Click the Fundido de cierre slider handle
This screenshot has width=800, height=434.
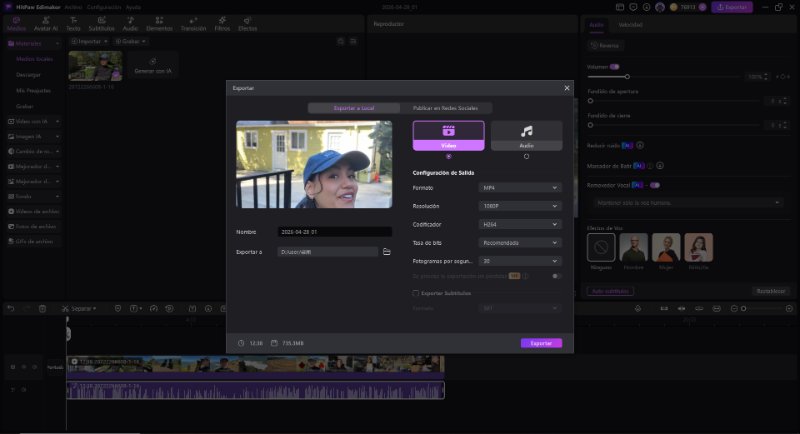[590, 125]
